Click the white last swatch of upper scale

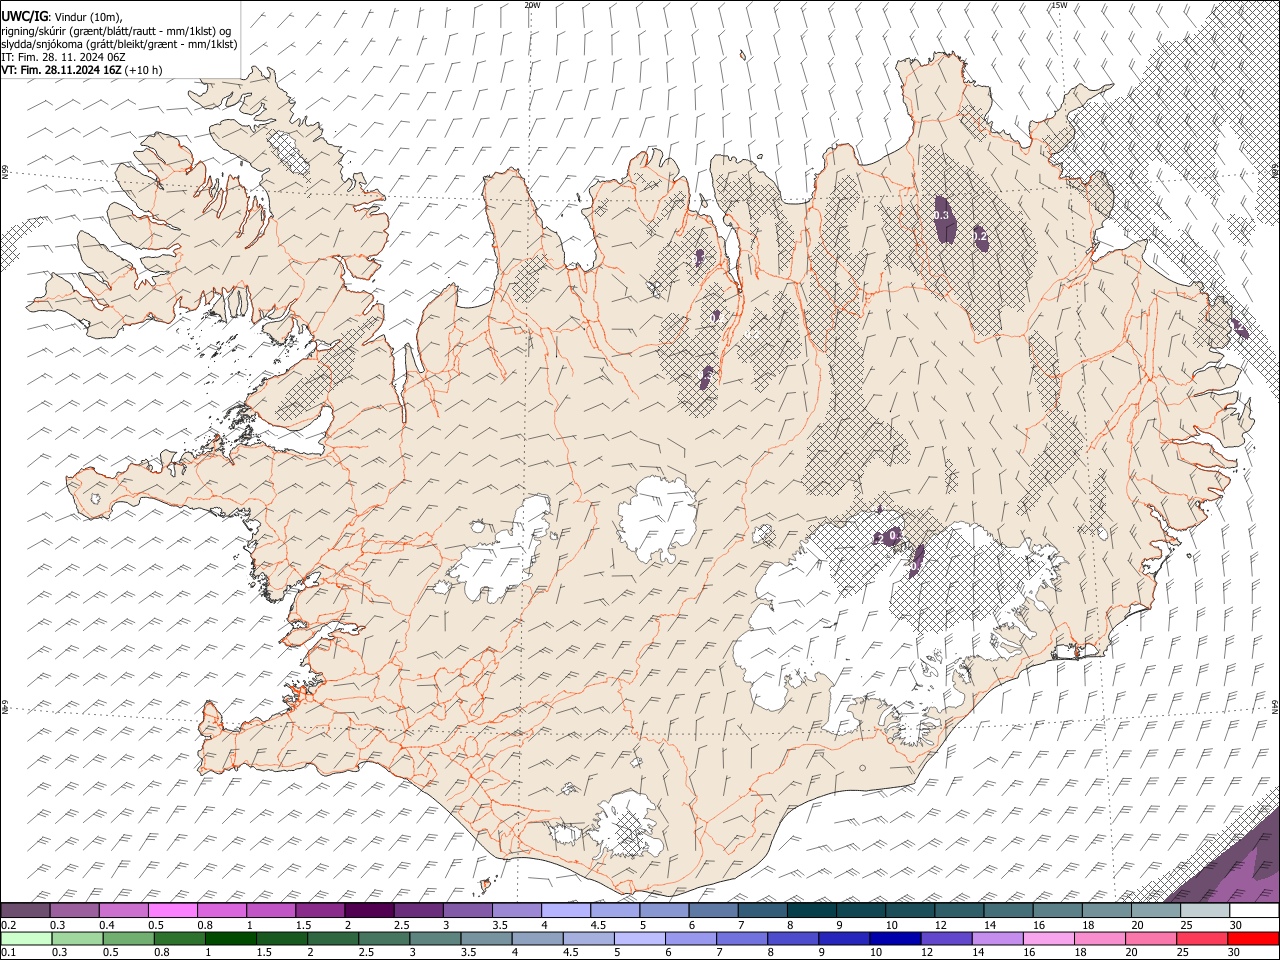[1254, 911]
